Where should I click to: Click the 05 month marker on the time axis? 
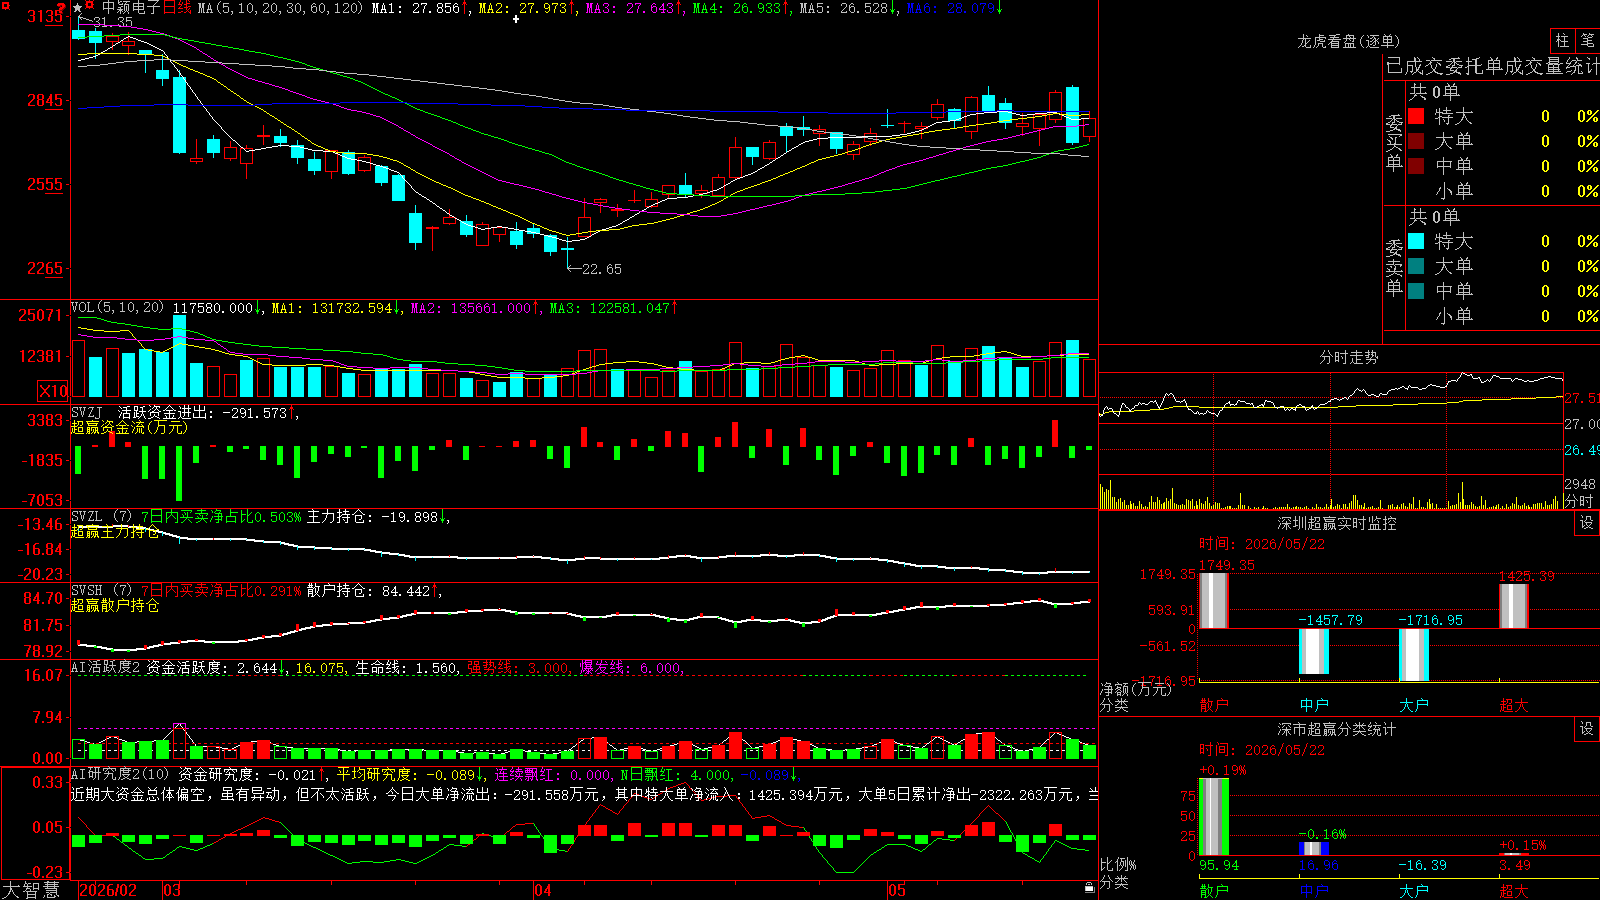click(x=897, y=890)
